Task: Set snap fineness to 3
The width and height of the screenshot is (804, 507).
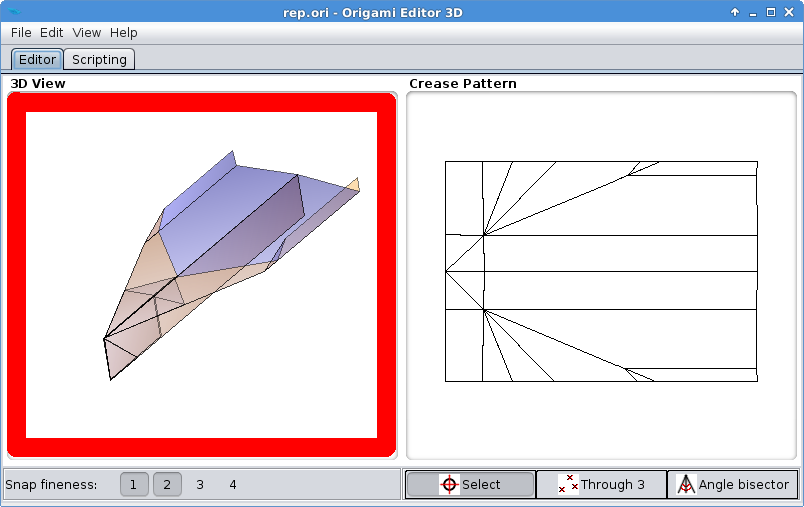Action: (x=200, y=484)
